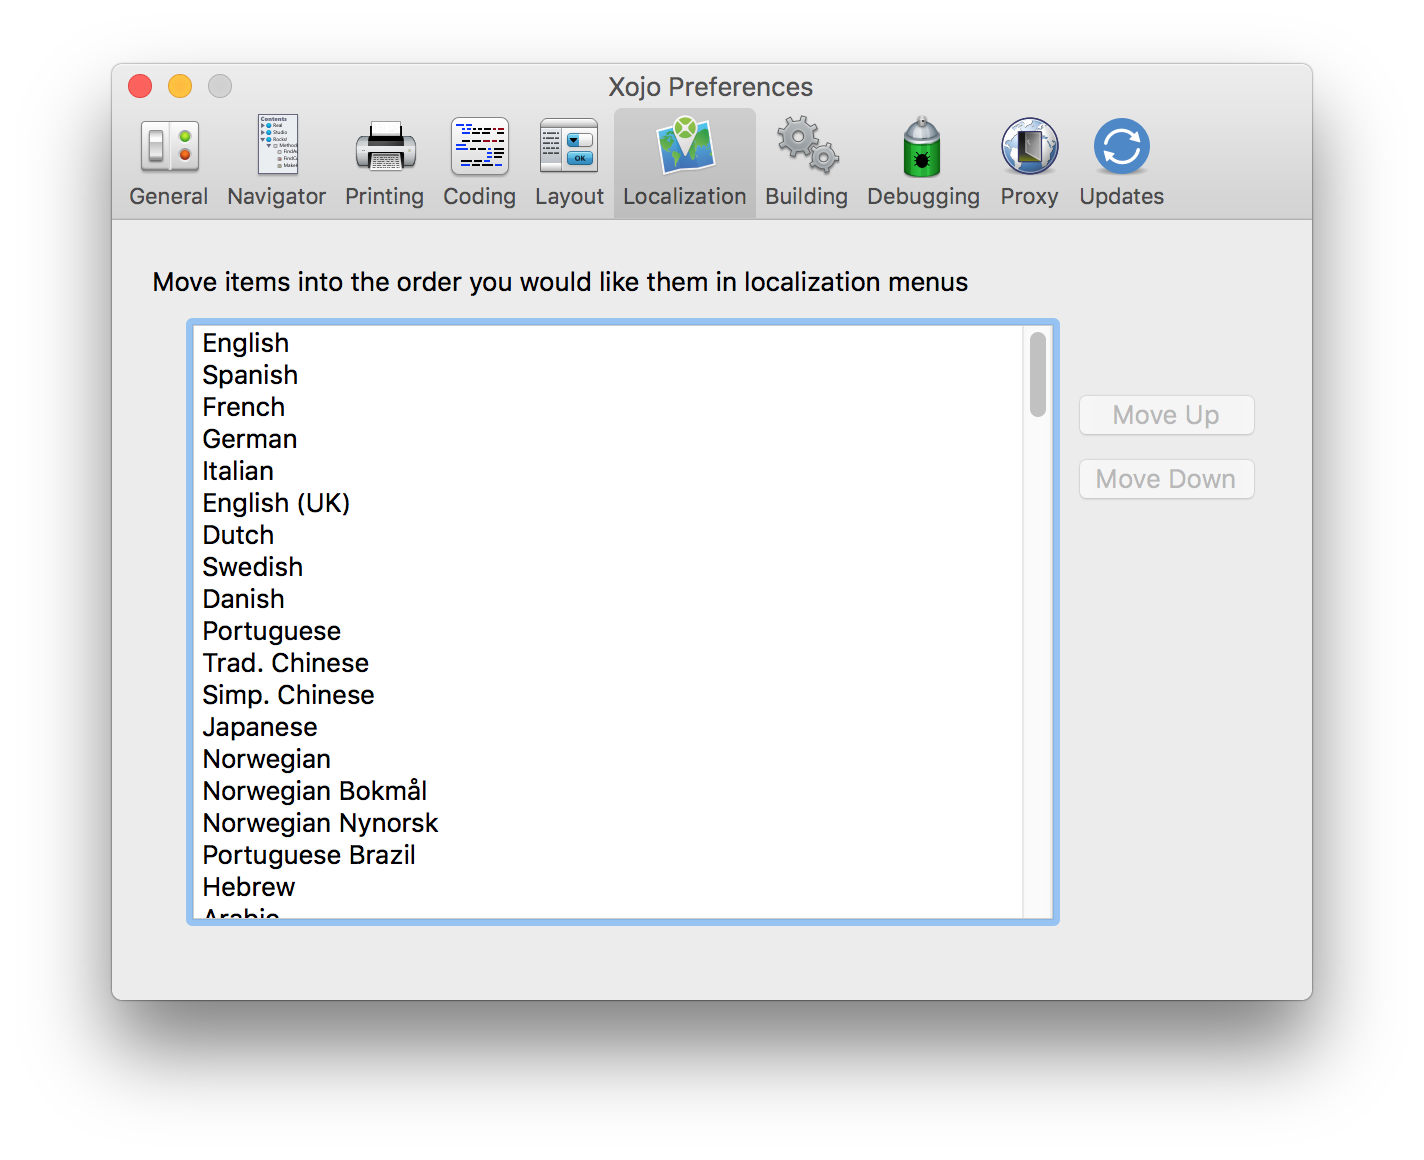This screenshot has height=1160, width=1424.
Task: Select Spanish in the language list
Action: click(608, 375)
